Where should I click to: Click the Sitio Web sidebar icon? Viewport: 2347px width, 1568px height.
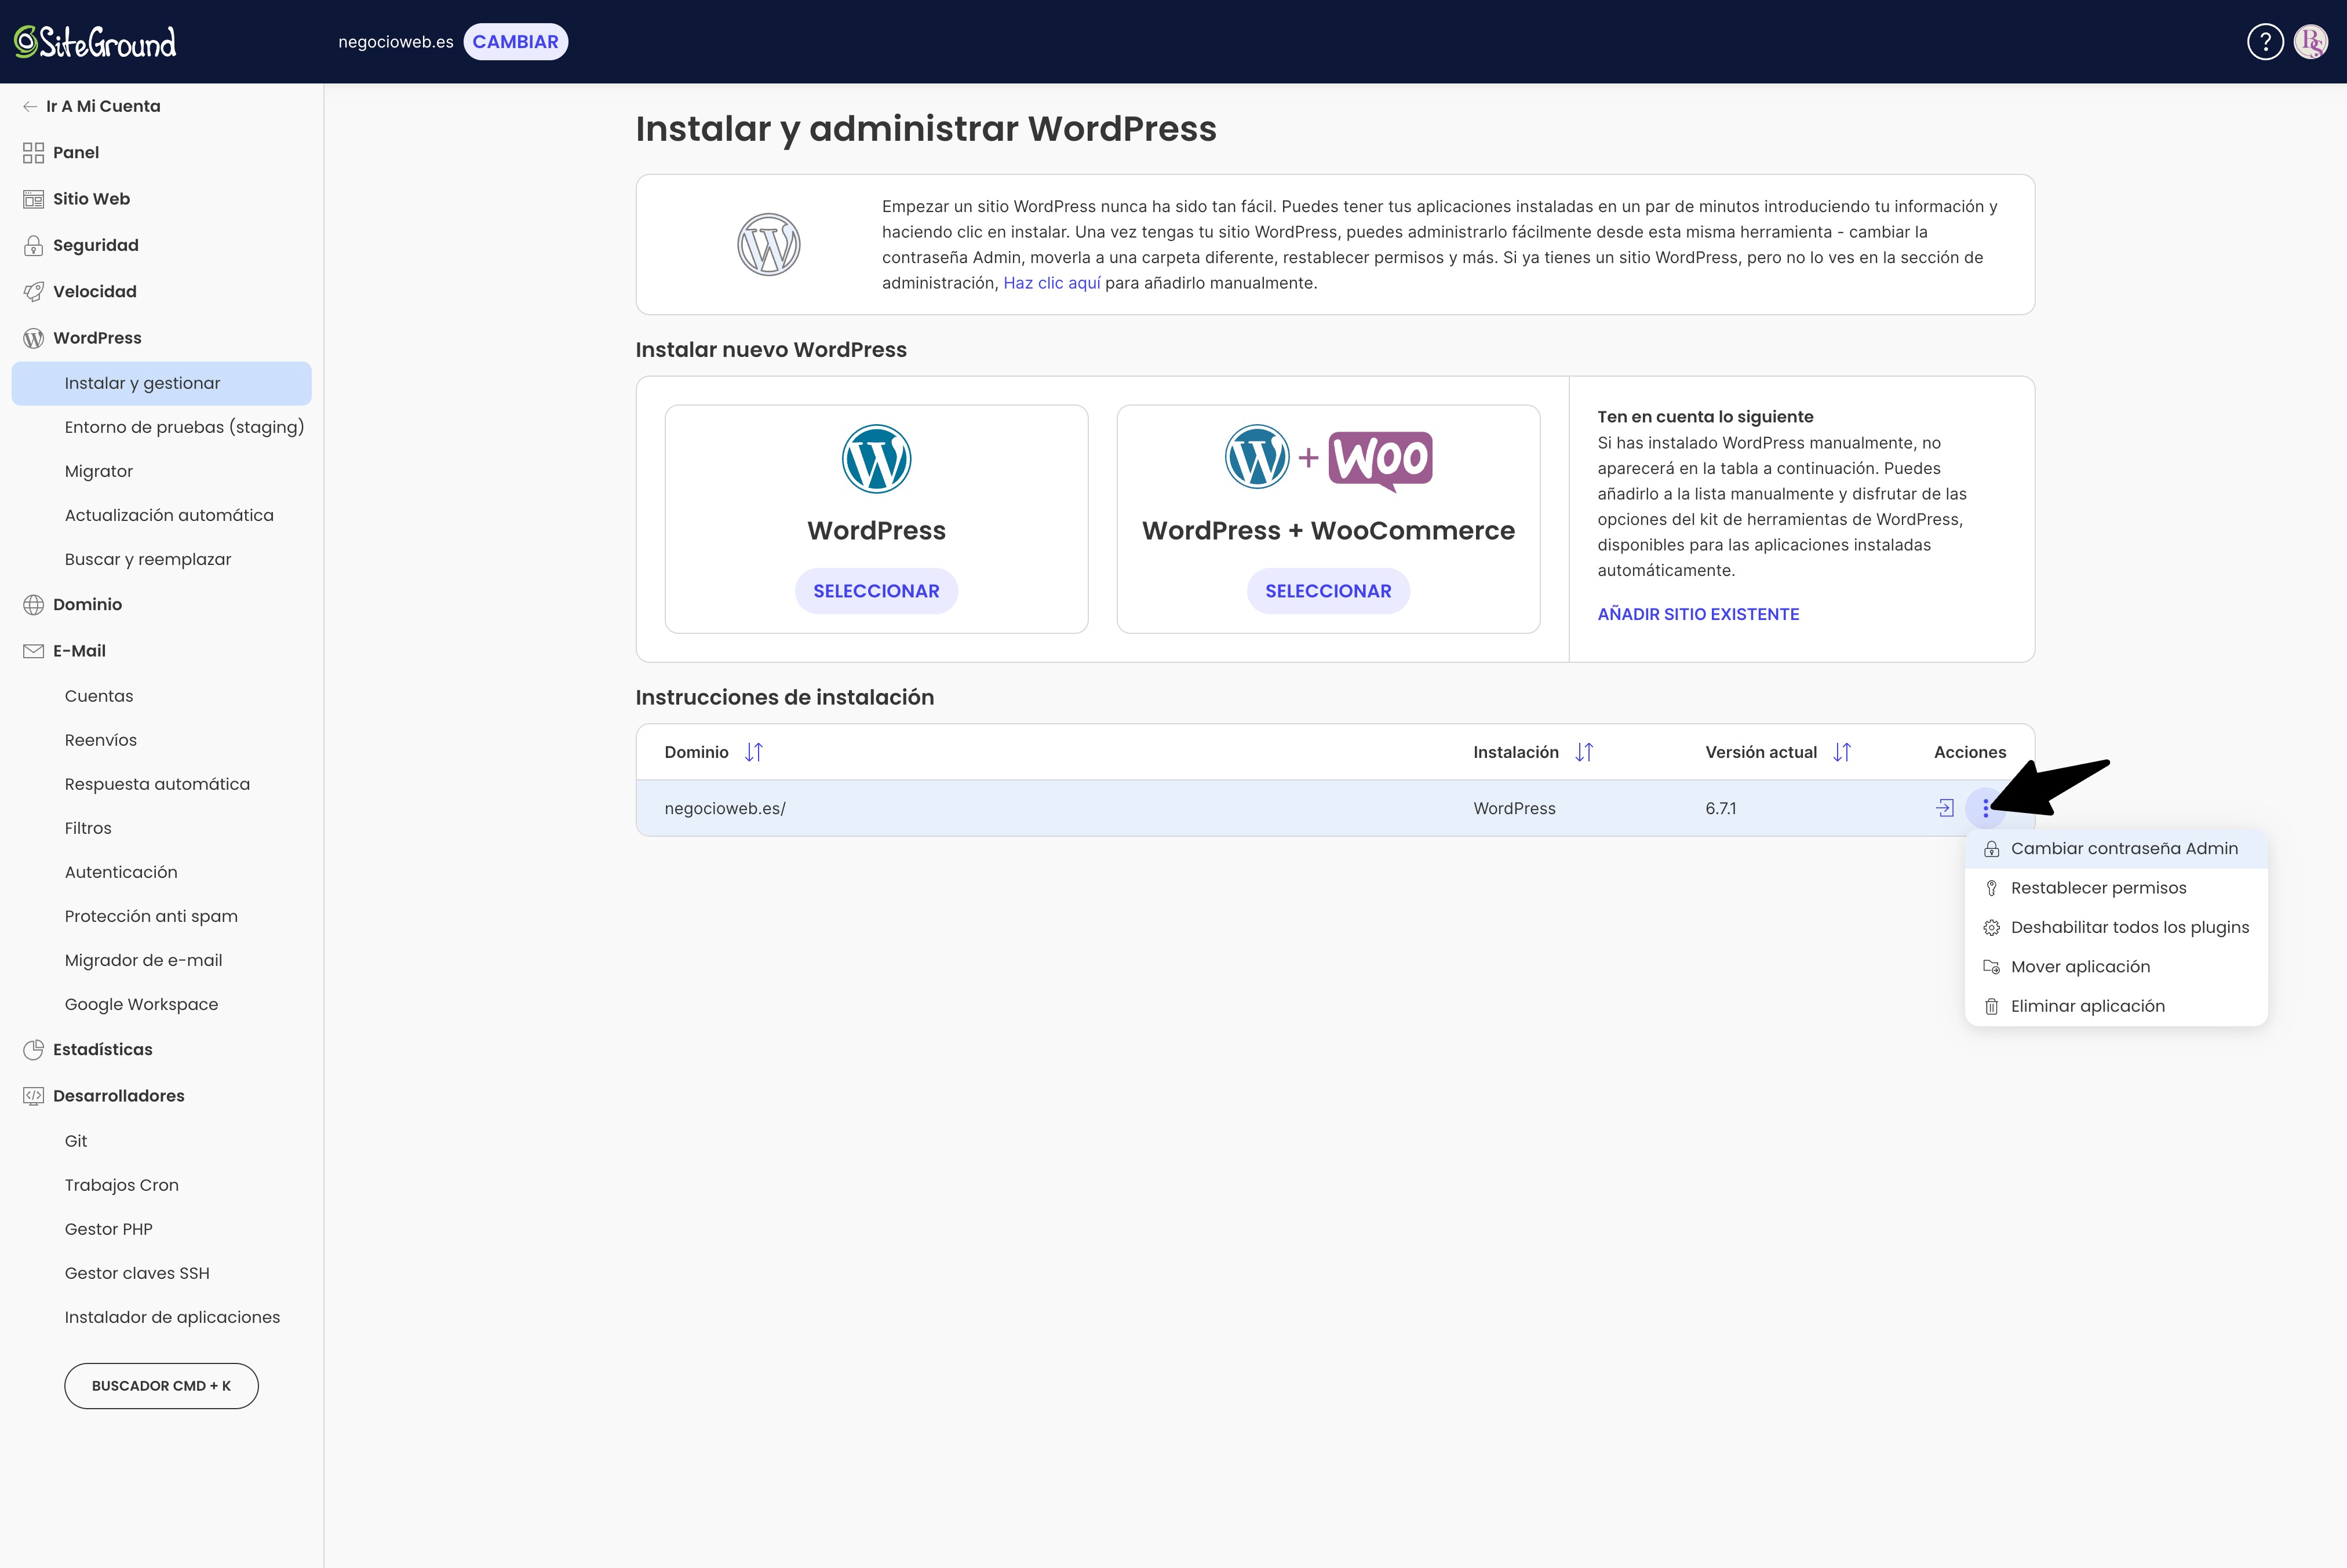point(33,199)
